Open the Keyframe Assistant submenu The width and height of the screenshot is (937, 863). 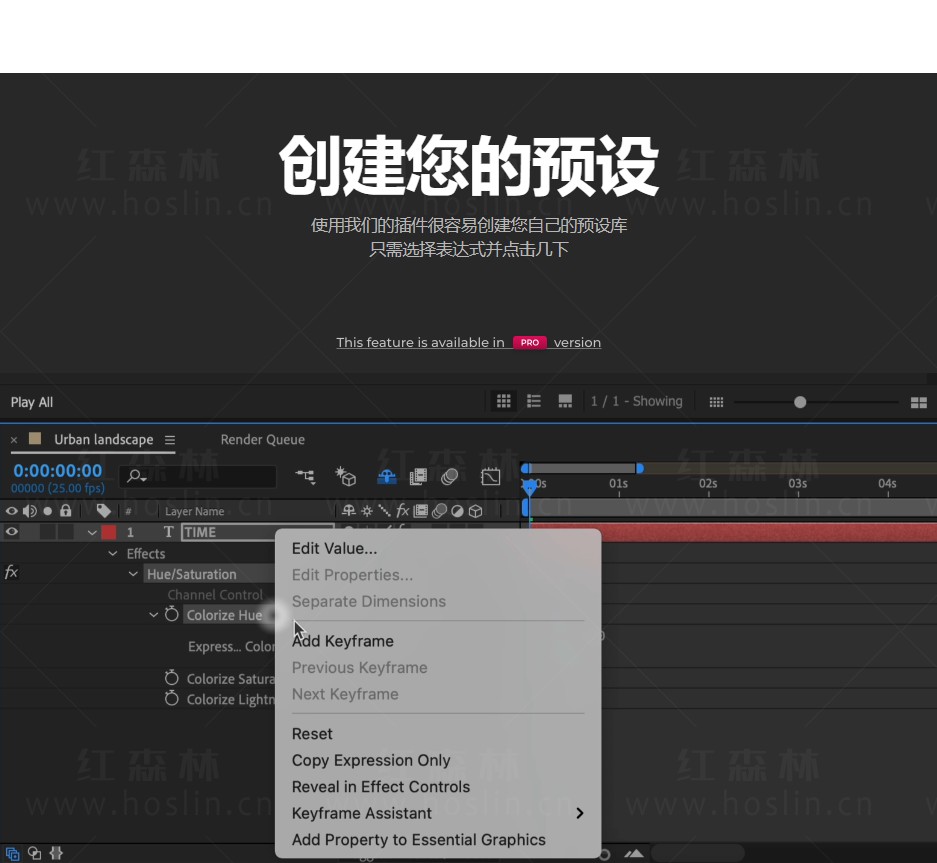pyautogui.click(x=437, y=813)
